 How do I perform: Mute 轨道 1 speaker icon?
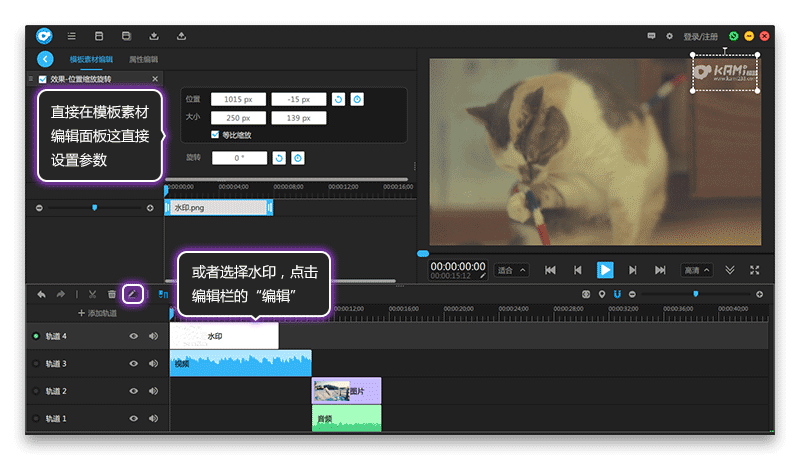pos(154,419)
